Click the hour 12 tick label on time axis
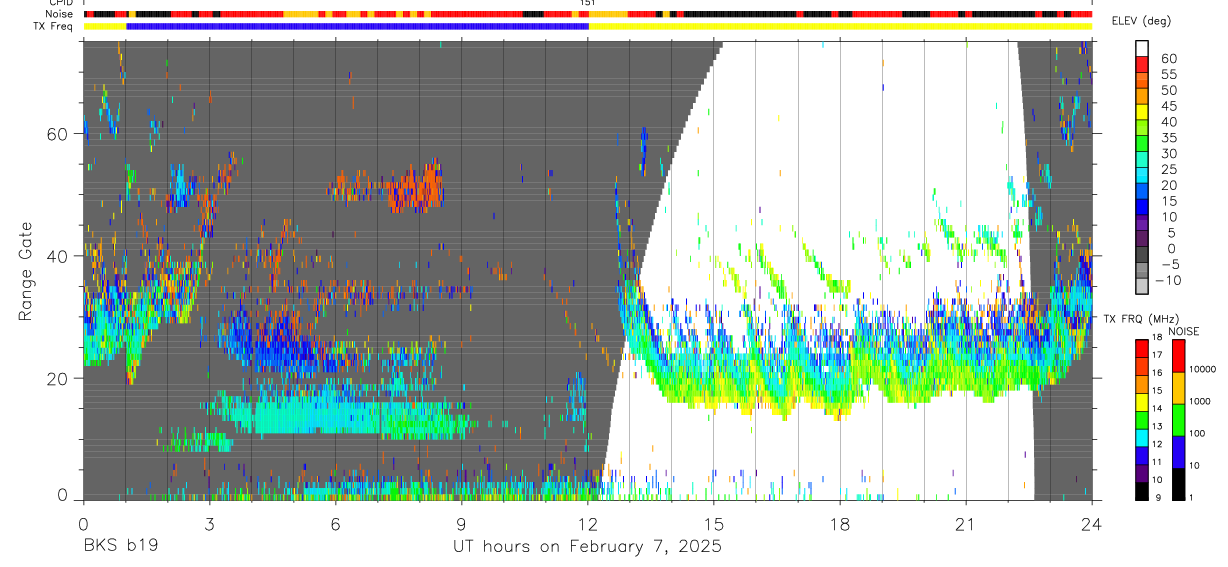Screen dimensions: 1228x567 click(x=588, y=523)
